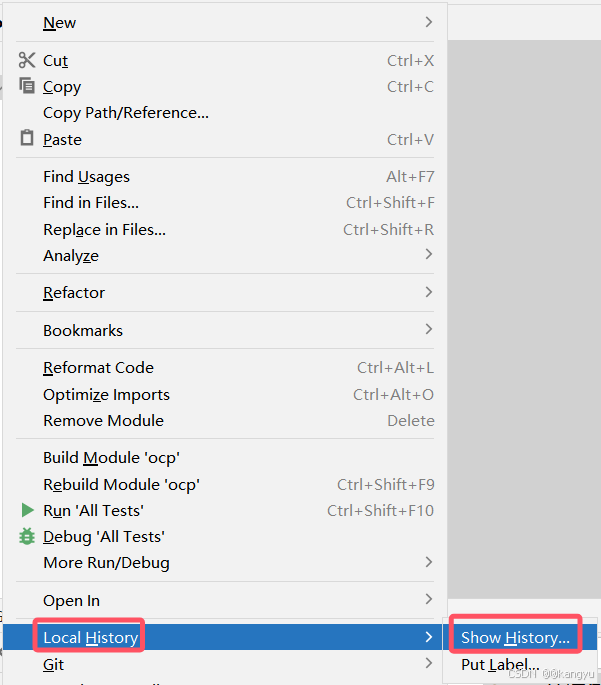
Task: Select Cut from the context menu
Action: (x=225, y=61)
